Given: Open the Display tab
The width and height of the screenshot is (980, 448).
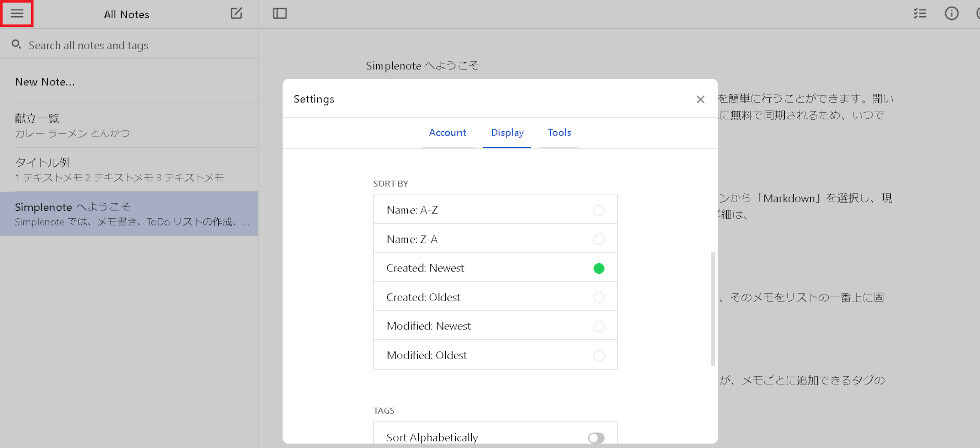Looking at the screenshot, I should pos(507,132).
